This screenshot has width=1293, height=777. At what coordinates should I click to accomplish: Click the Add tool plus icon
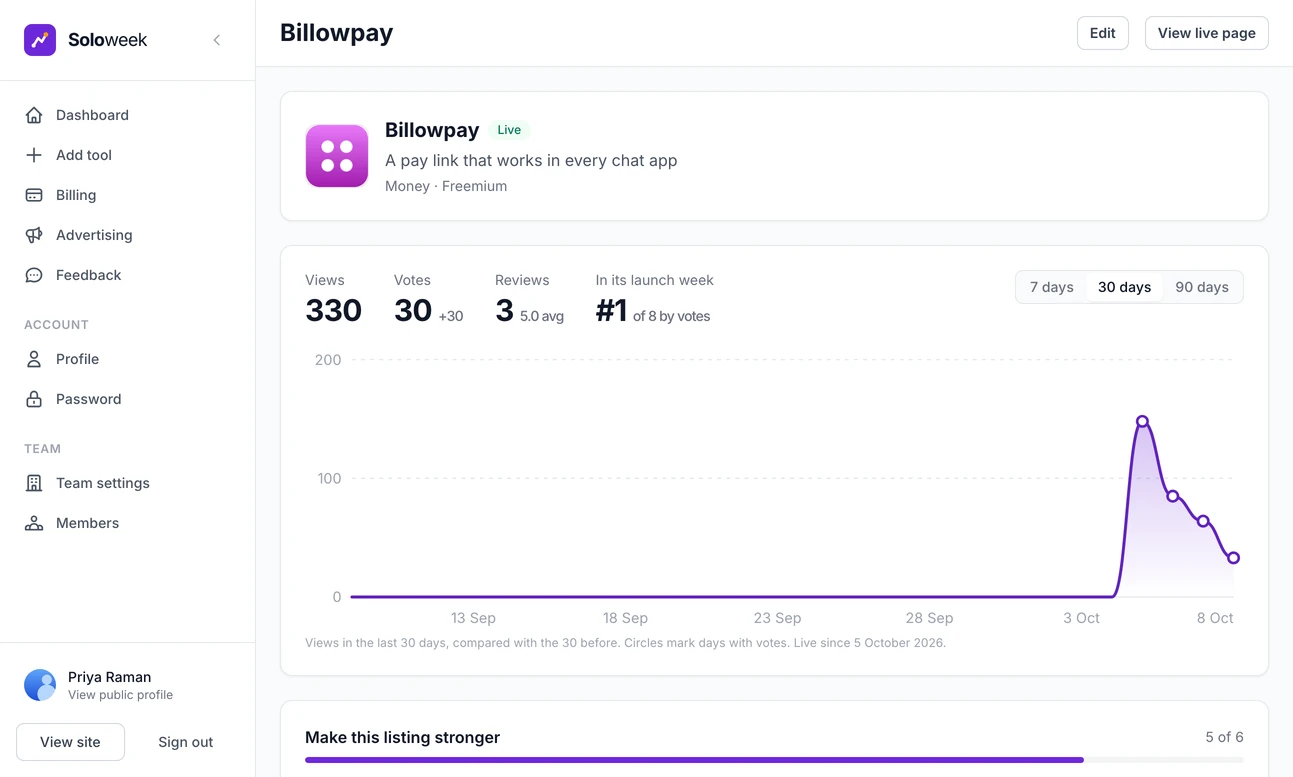pyautogui.click(x=34, y=155)
